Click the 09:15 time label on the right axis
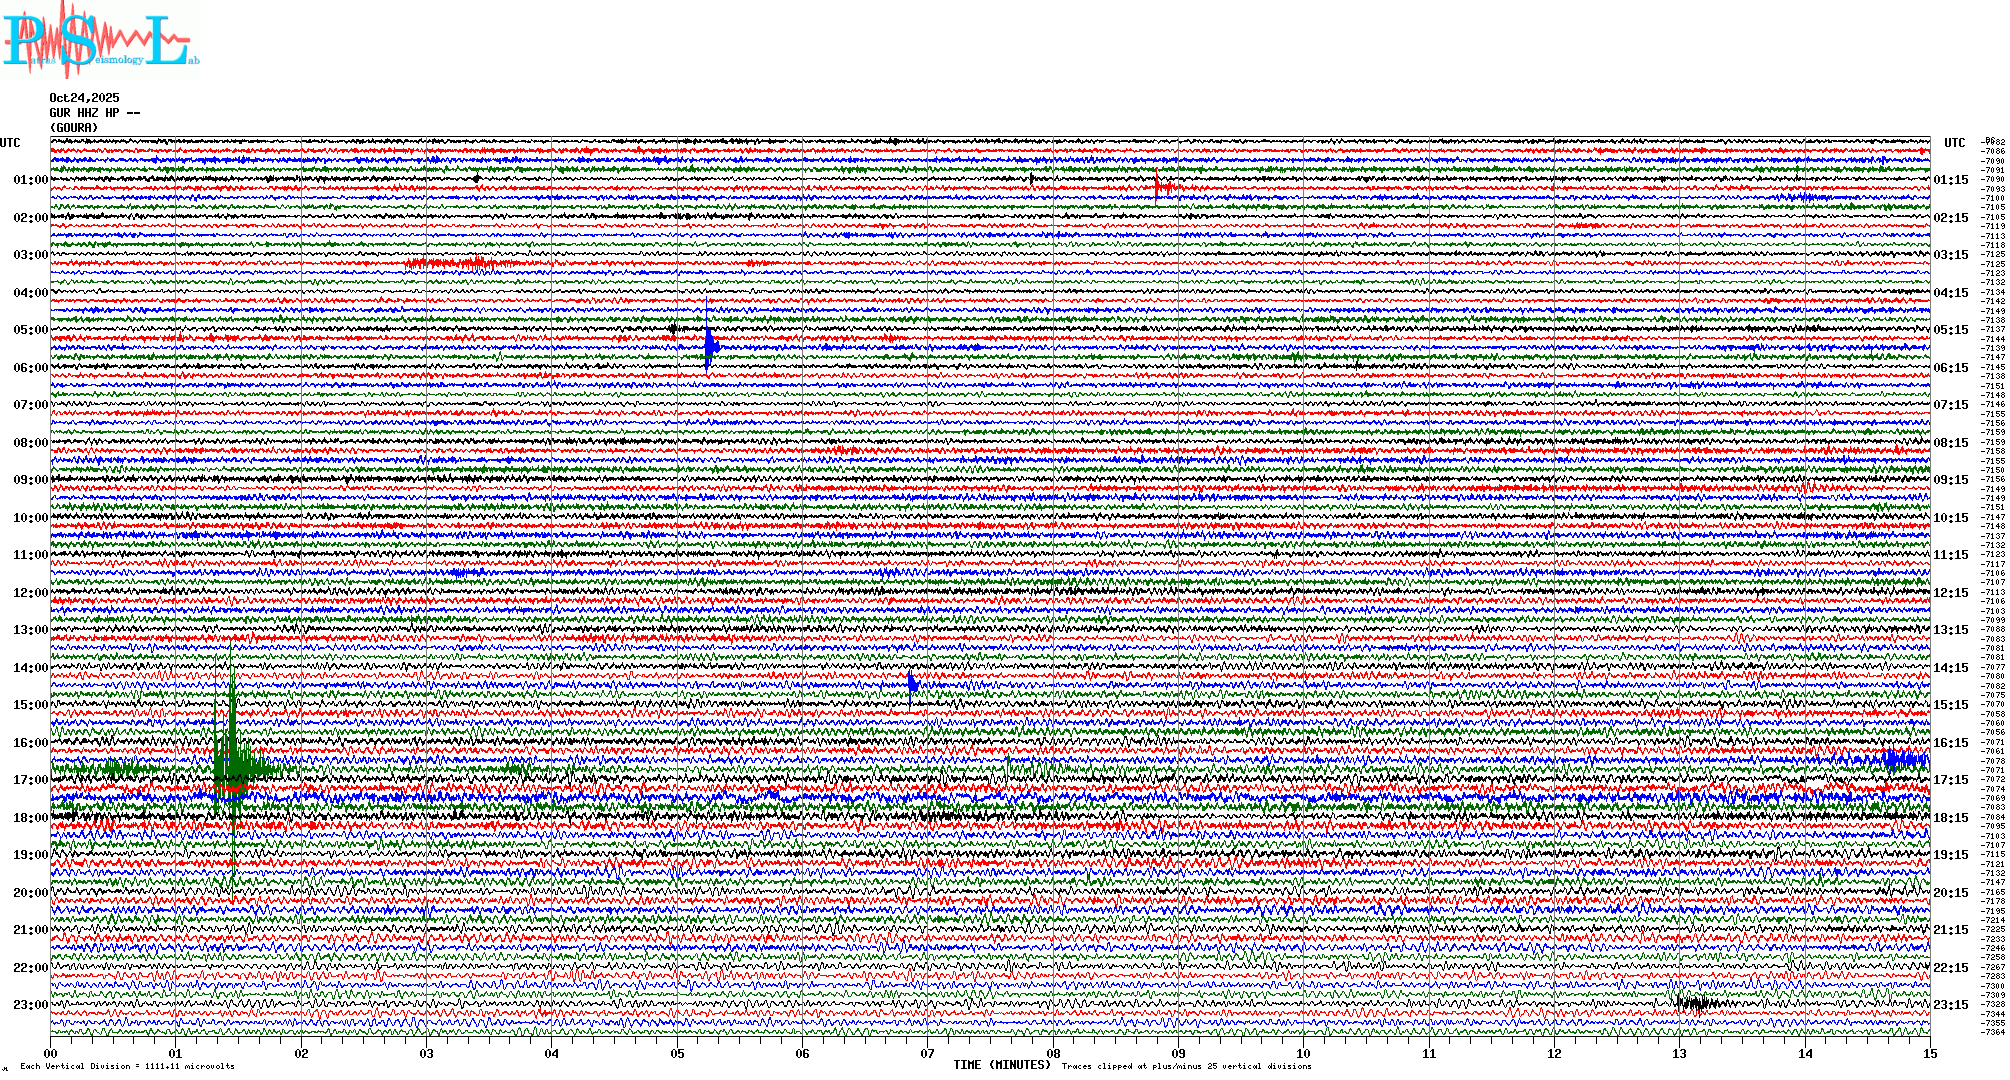Screen dimensions: 2010x1080 tap(1950, 480)
